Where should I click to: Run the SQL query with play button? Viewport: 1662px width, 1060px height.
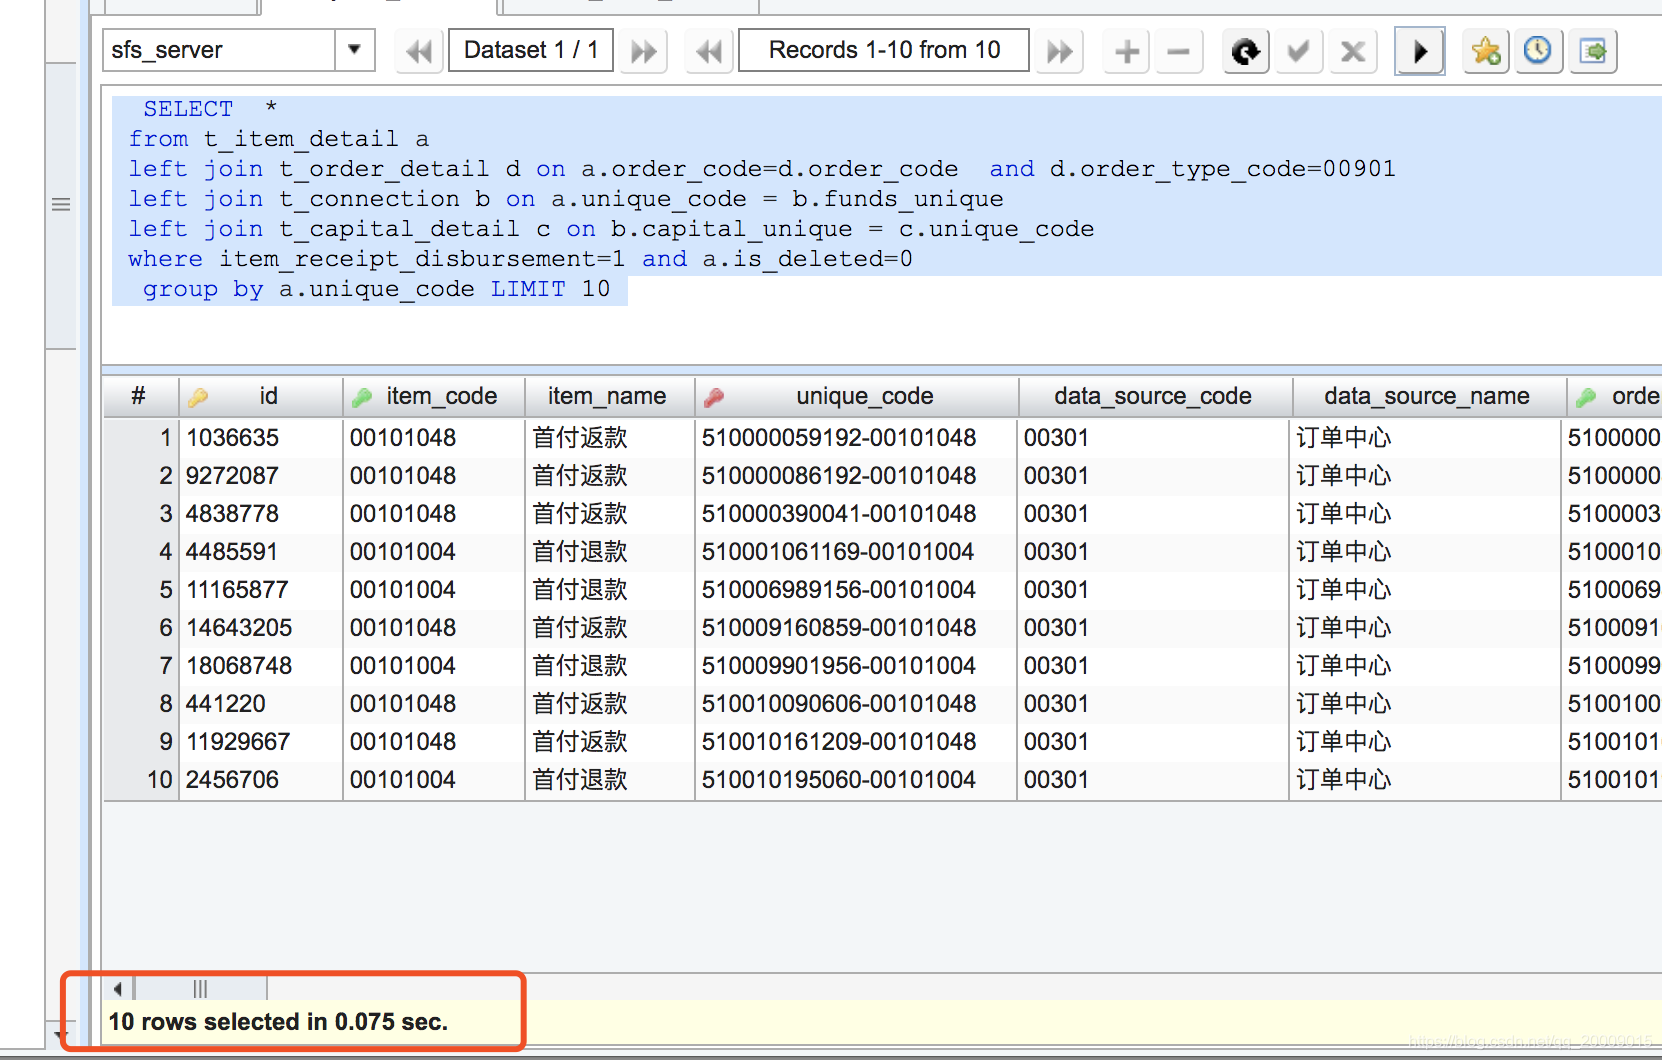[x=1419, y=51]
